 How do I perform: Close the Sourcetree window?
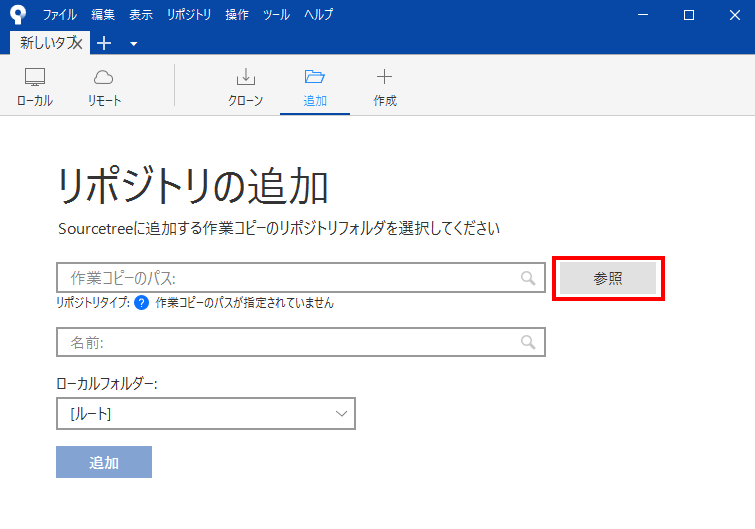click(735, 15)
